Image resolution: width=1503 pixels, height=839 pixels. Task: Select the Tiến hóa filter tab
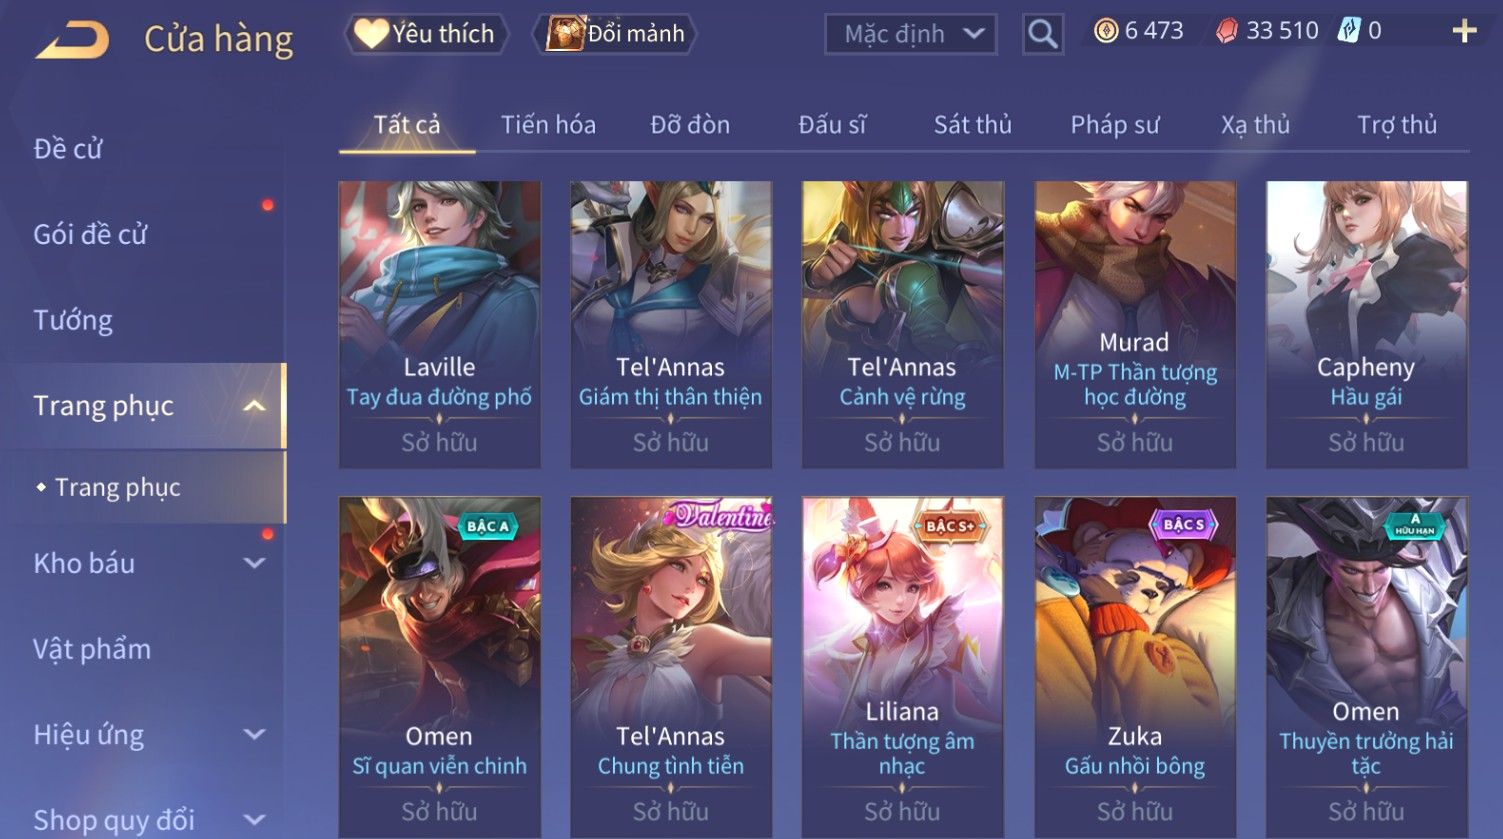548,125
